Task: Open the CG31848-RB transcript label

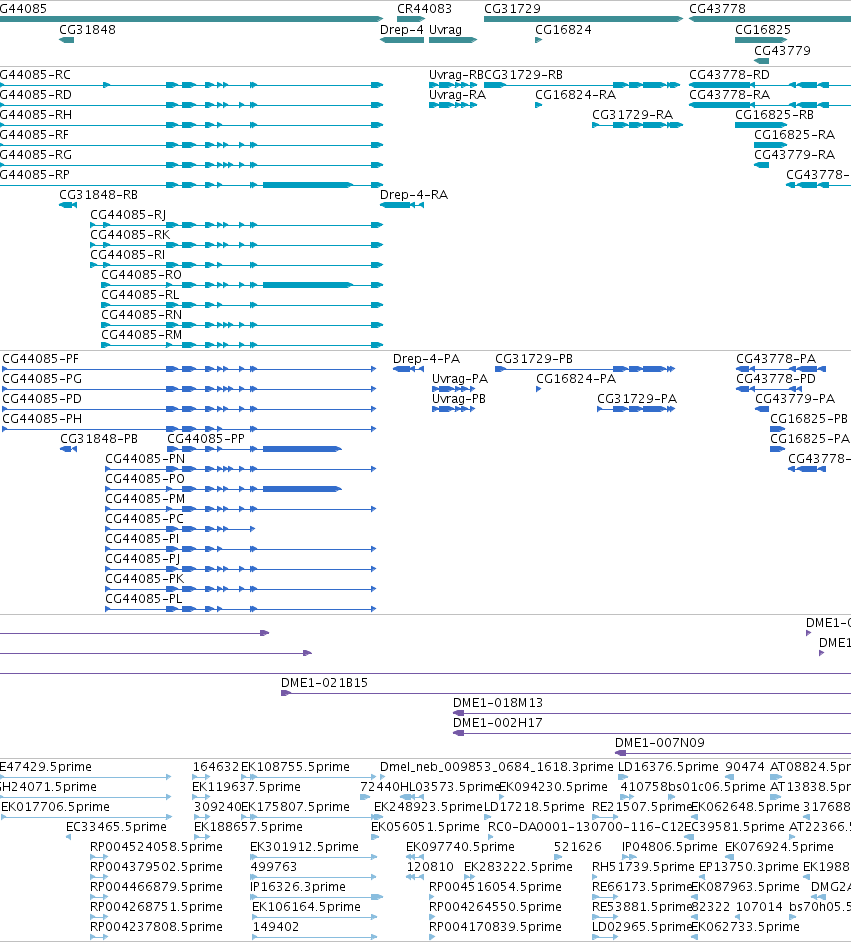Action: 98,195
